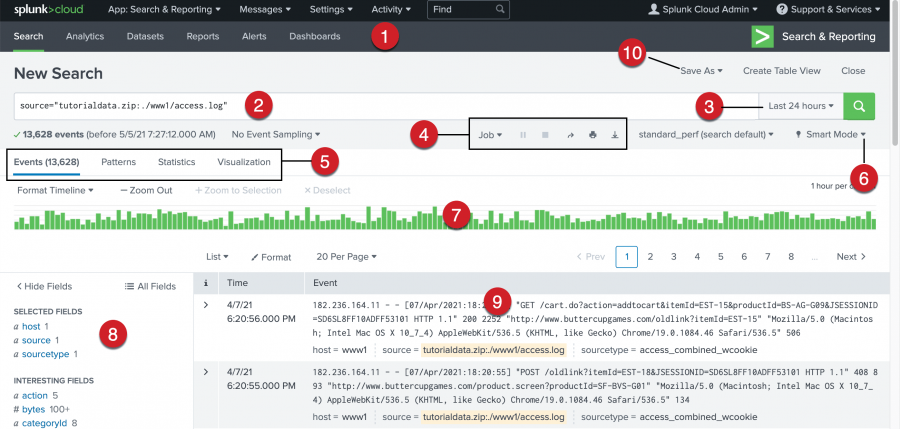
Task: Click the Search & Reporting app icon
Action: [763, 37]
